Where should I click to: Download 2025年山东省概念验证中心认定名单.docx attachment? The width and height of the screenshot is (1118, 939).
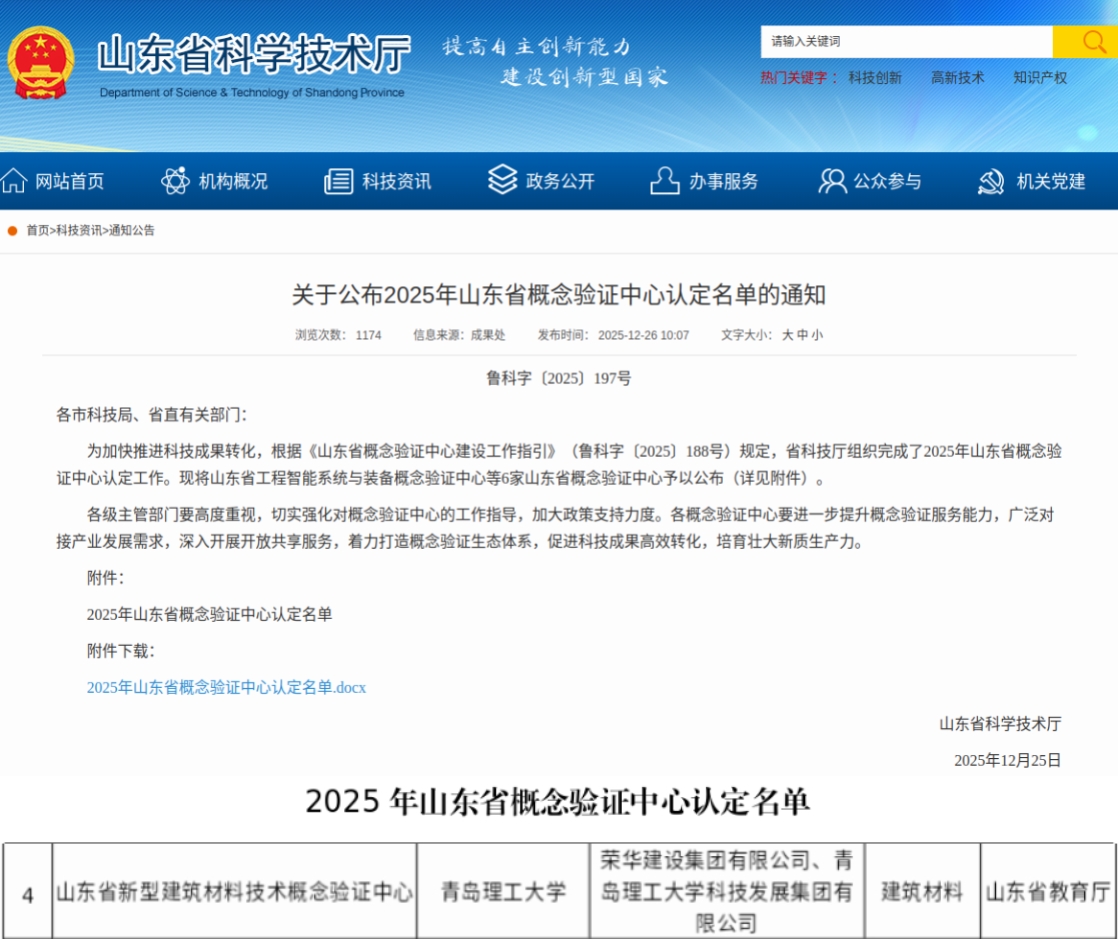226,688
